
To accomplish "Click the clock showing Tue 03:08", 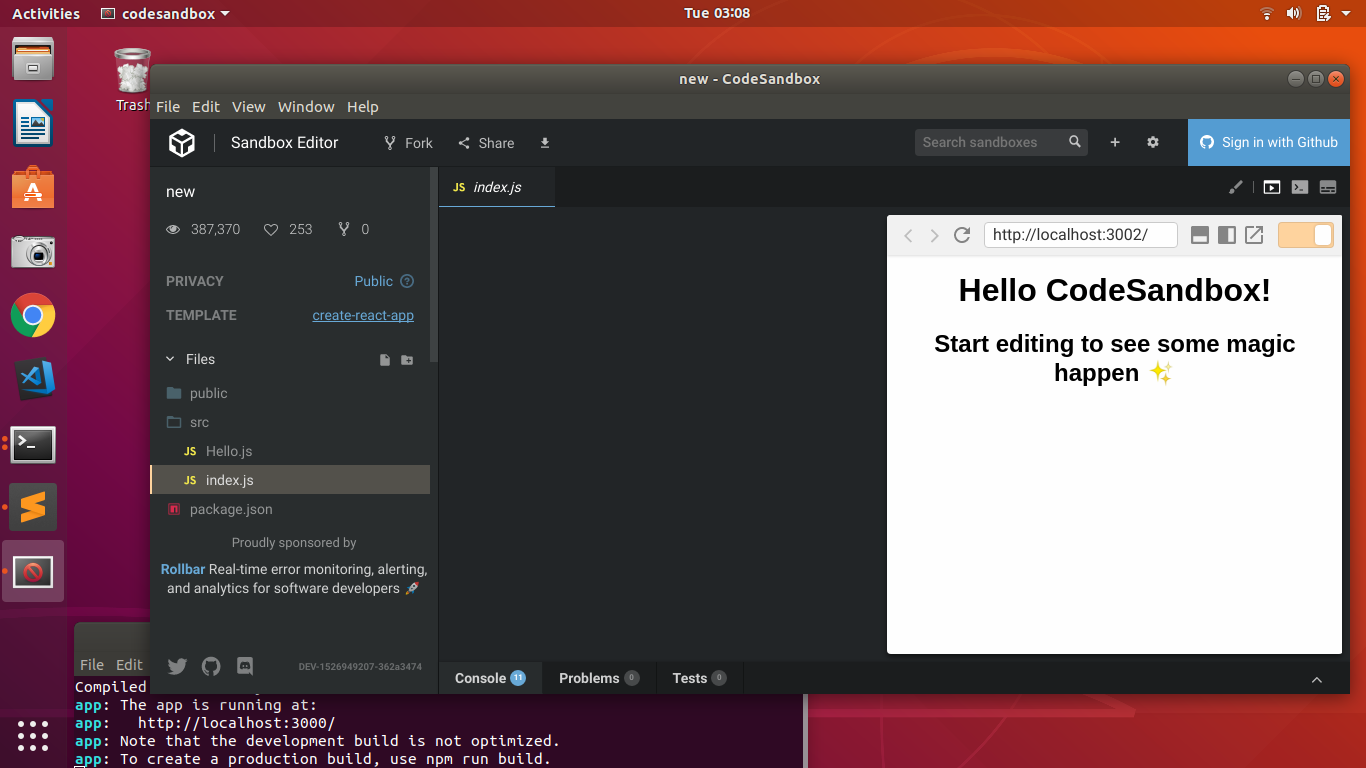I will coord(717,13).
